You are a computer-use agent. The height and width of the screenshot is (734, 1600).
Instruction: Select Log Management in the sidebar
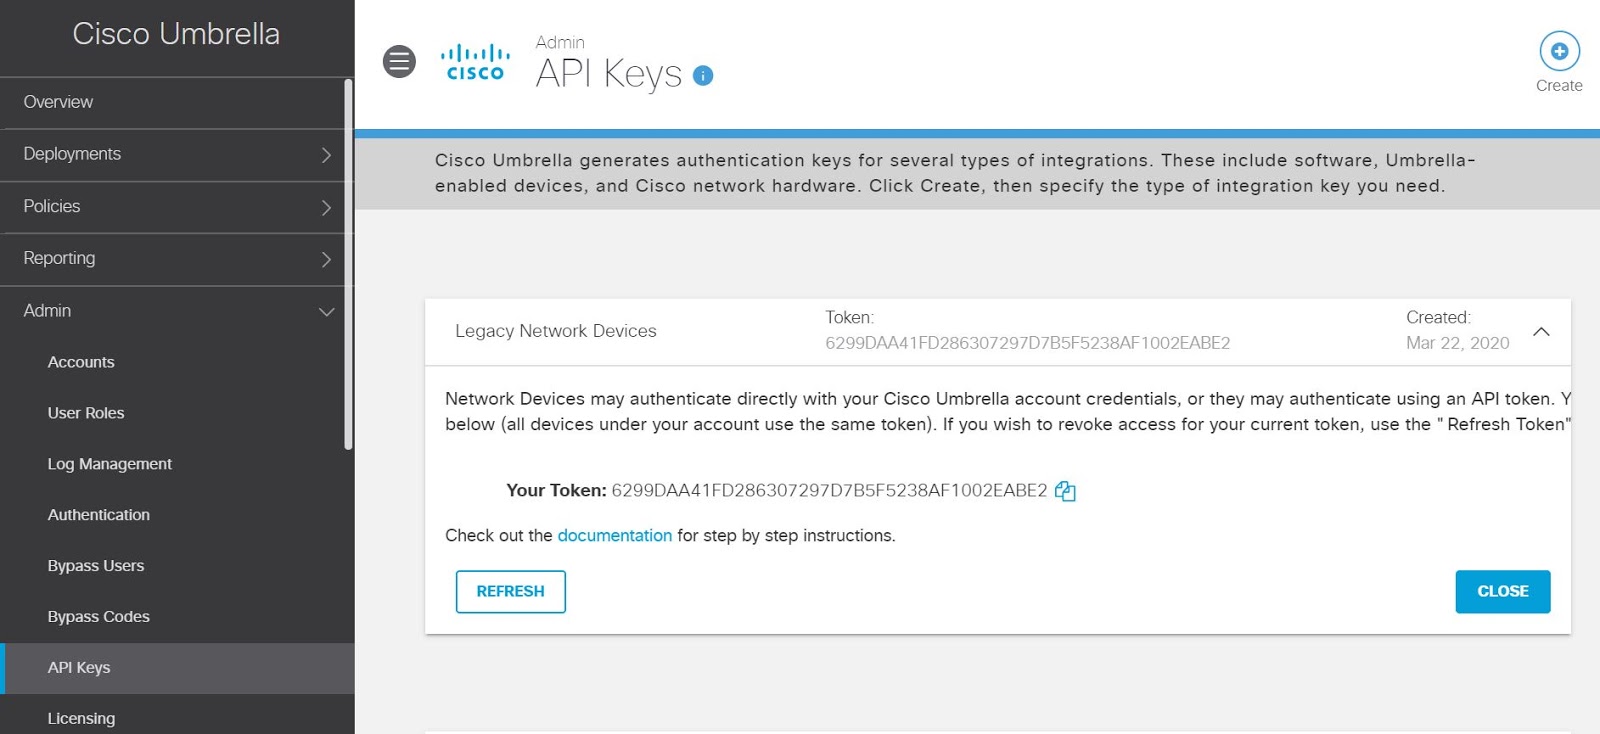click(x=110, y=464)
